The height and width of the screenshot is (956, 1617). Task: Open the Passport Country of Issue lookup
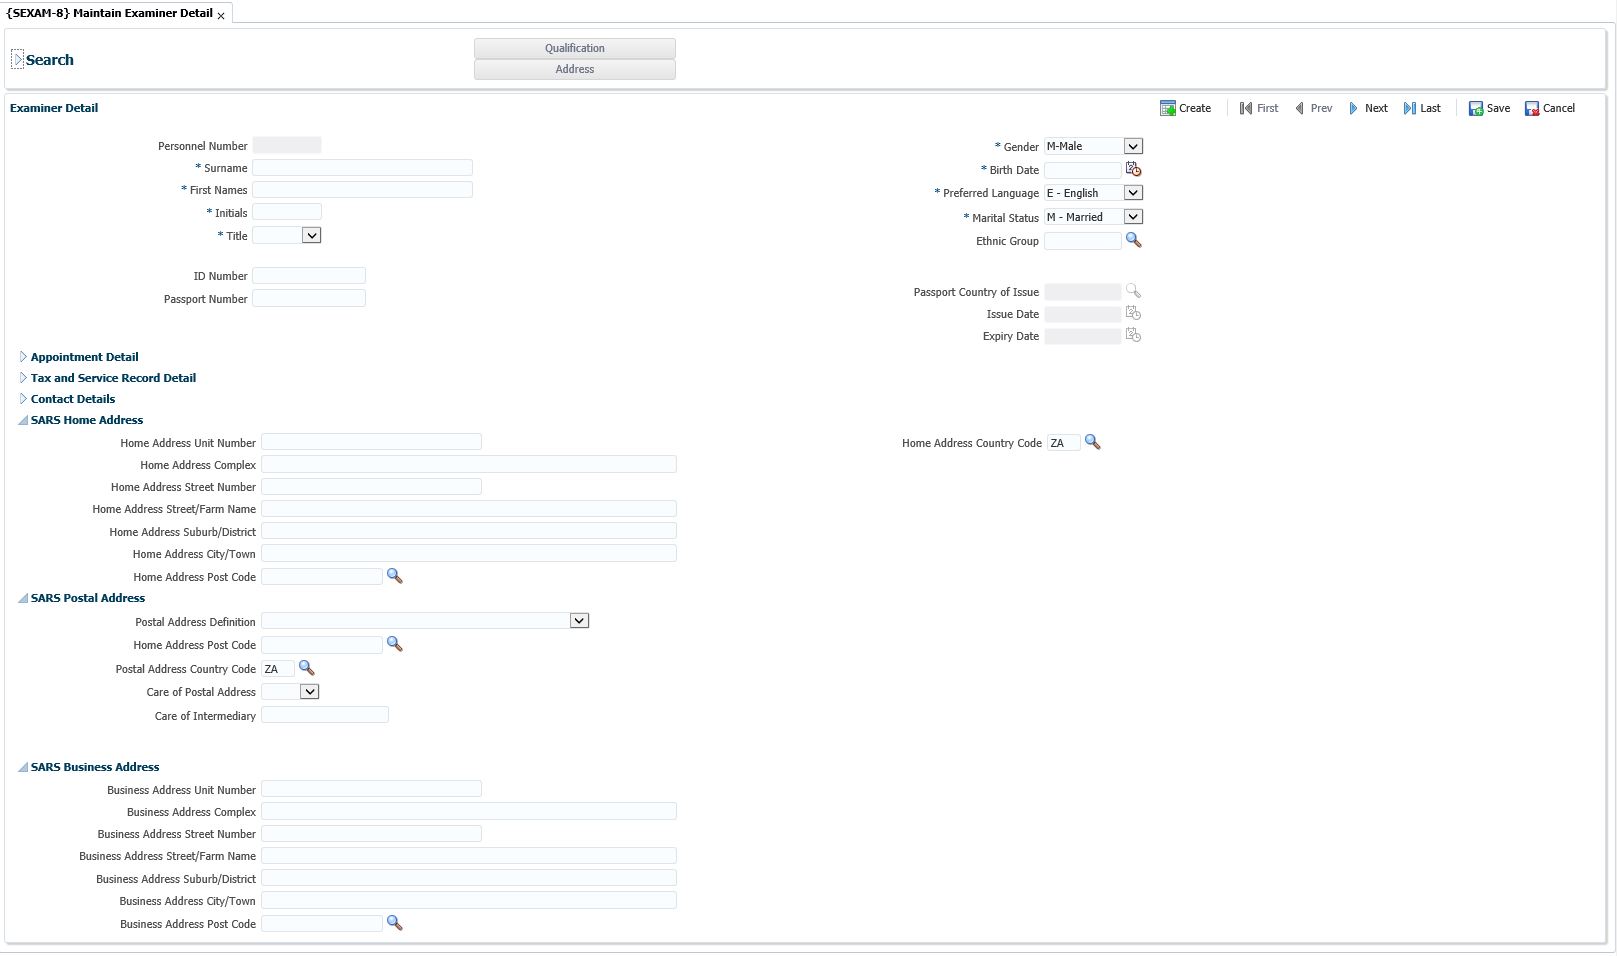pyautogui.click(x=1132, y=291)
